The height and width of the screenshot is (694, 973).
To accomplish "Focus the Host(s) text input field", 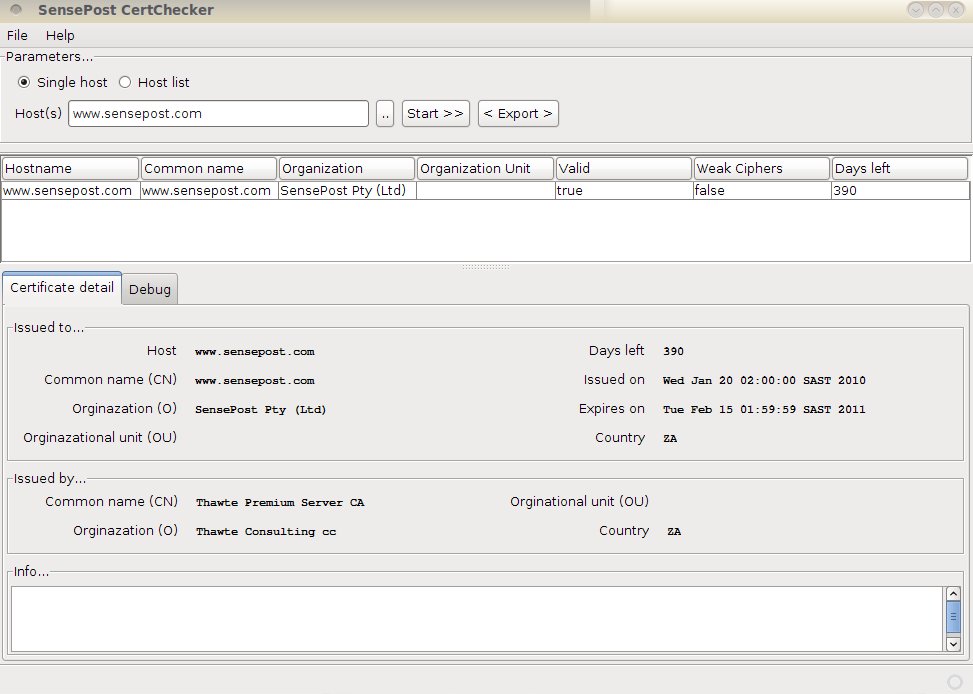I will 218,114.
